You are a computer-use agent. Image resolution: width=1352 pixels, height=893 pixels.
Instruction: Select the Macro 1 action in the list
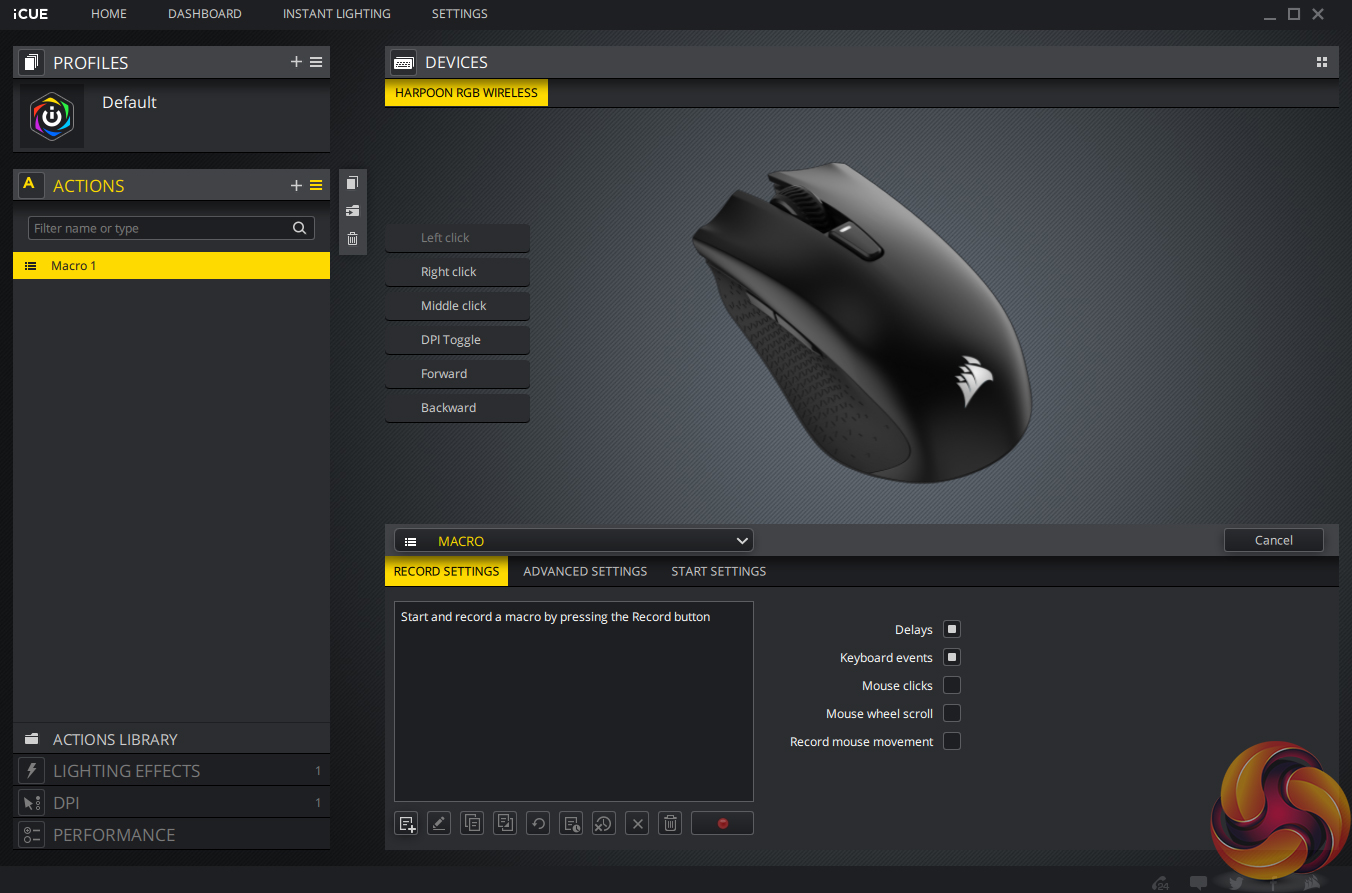[171, 265]
